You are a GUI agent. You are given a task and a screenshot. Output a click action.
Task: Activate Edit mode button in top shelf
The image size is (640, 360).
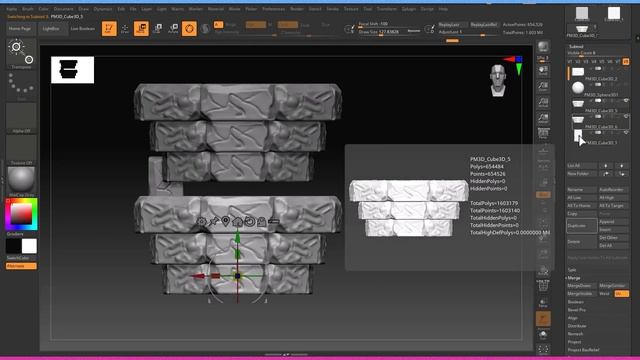coord(109,29)
